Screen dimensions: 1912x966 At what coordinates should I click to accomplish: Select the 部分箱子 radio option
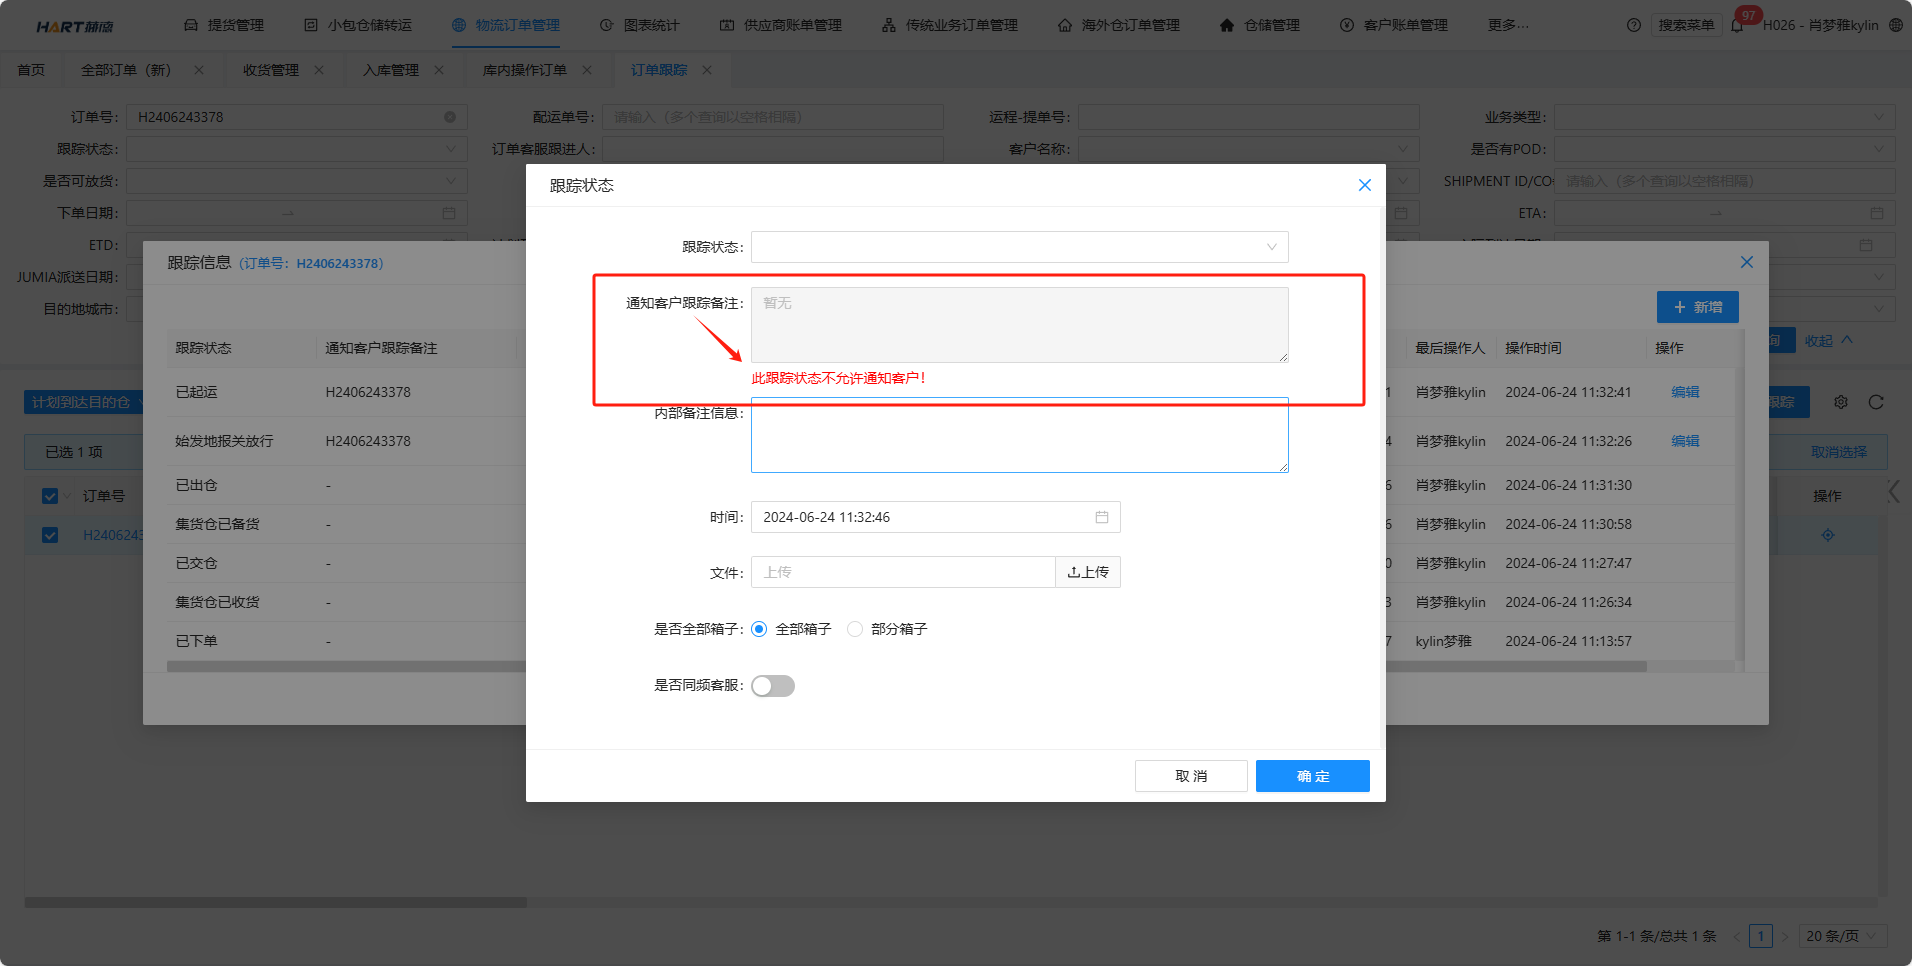855,629
